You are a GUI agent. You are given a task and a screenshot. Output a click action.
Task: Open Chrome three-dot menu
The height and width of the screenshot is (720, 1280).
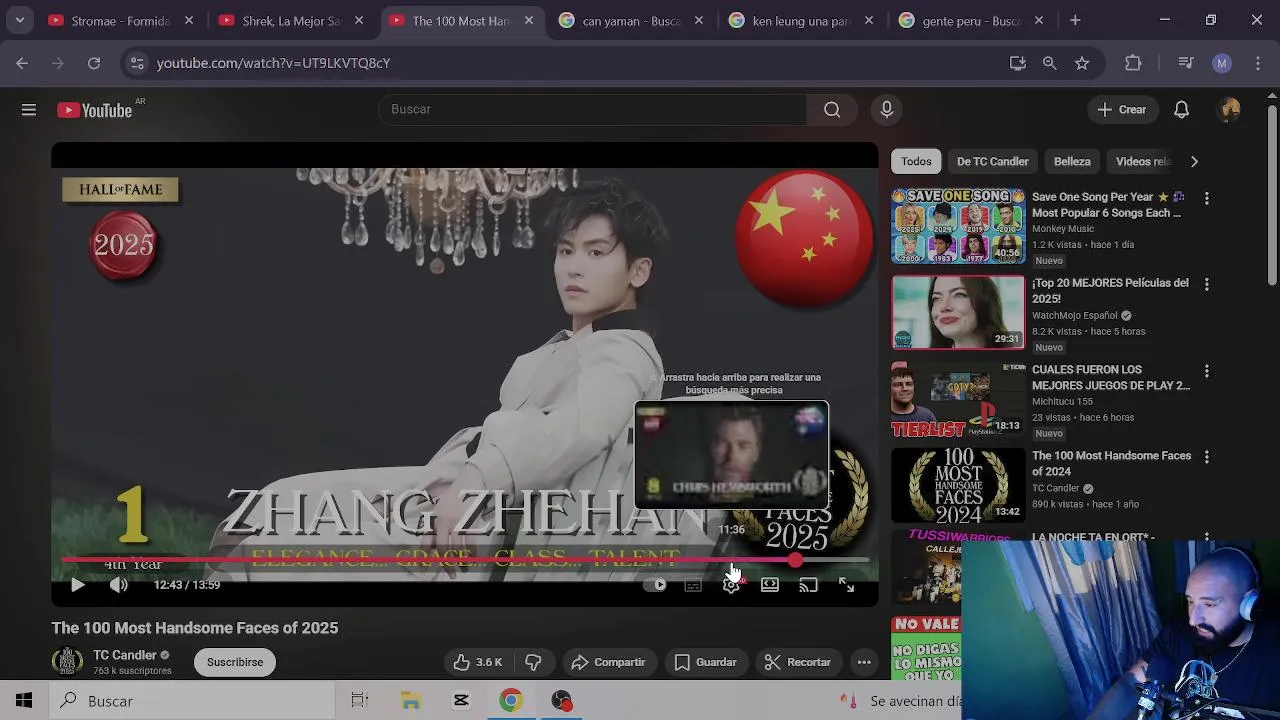coord(1257,63)
